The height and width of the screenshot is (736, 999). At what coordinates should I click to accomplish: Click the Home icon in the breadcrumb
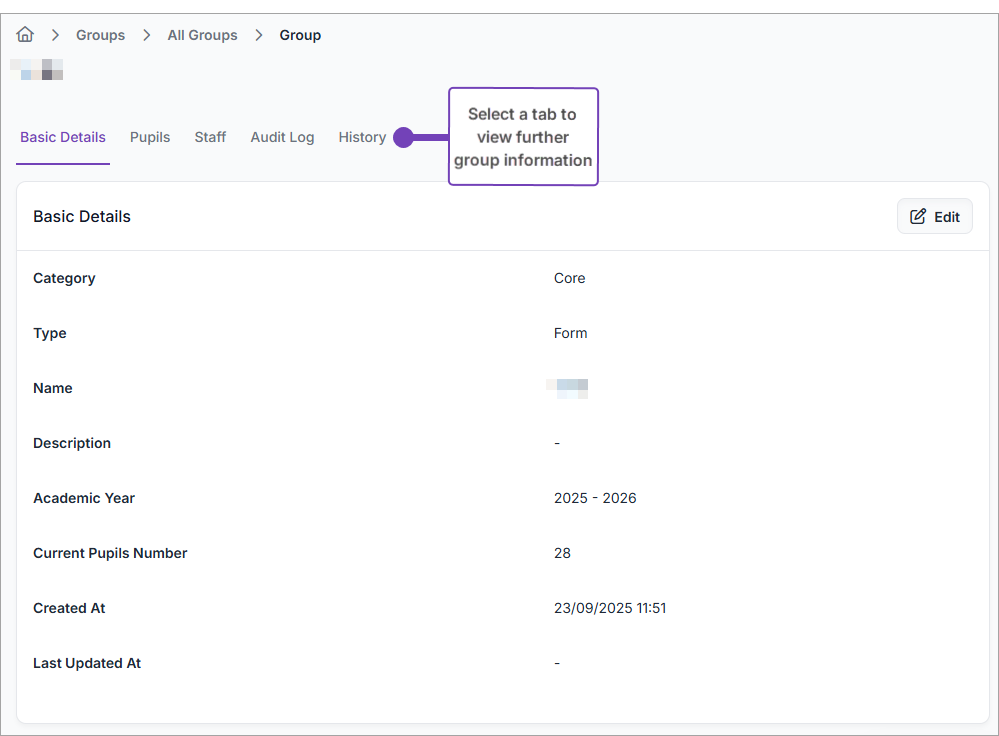coord(25,35)
